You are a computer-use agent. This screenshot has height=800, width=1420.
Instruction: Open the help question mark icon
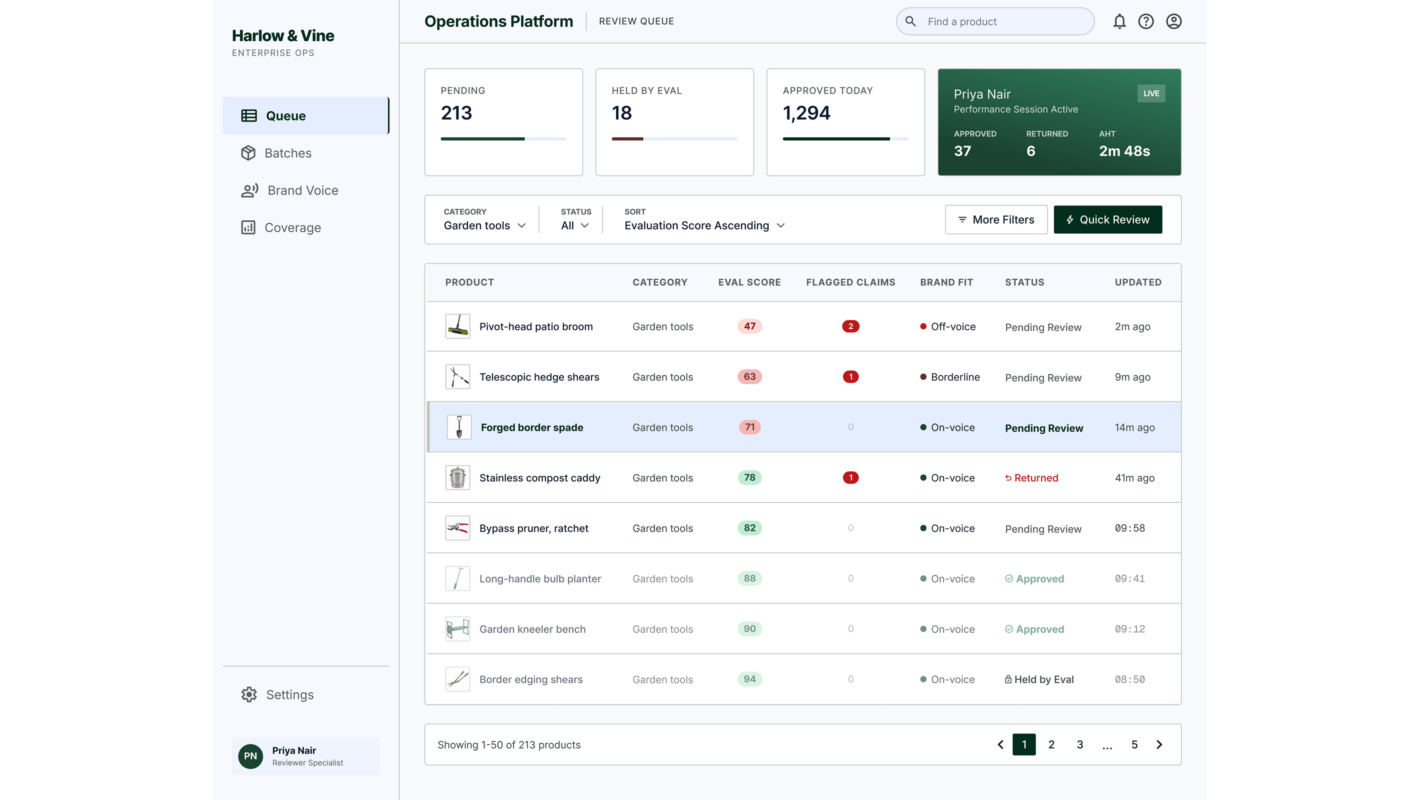point(1146,21)
